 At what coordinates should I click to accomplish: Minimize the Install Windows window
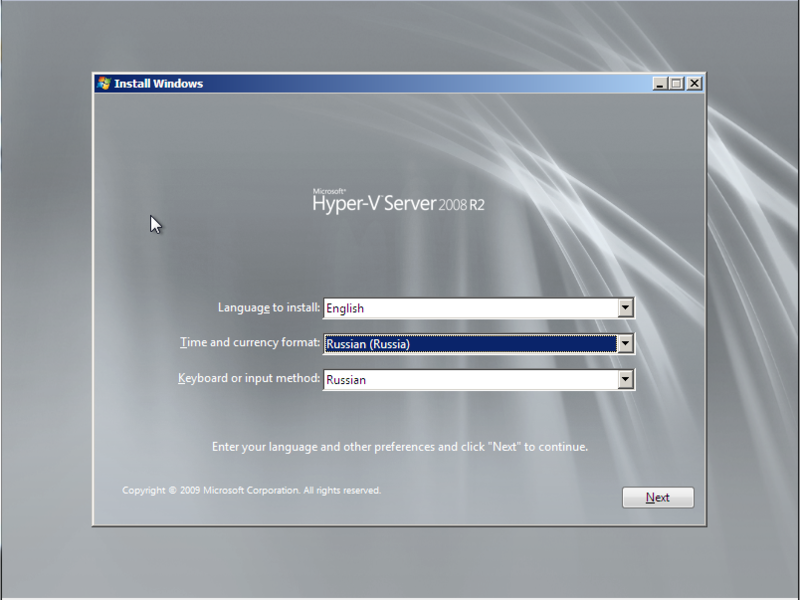coord(659,83)
